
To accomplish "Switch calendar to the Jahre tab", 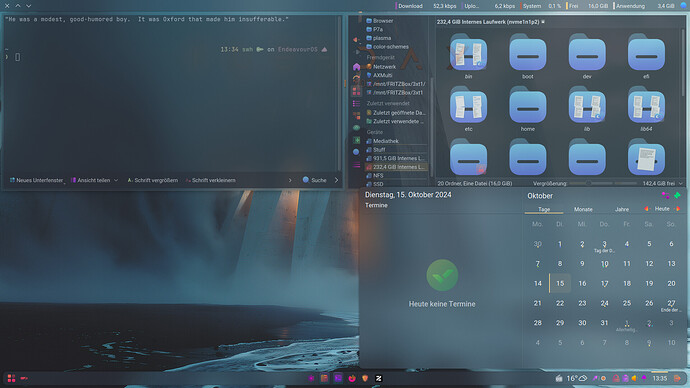I will pos(621,209).
